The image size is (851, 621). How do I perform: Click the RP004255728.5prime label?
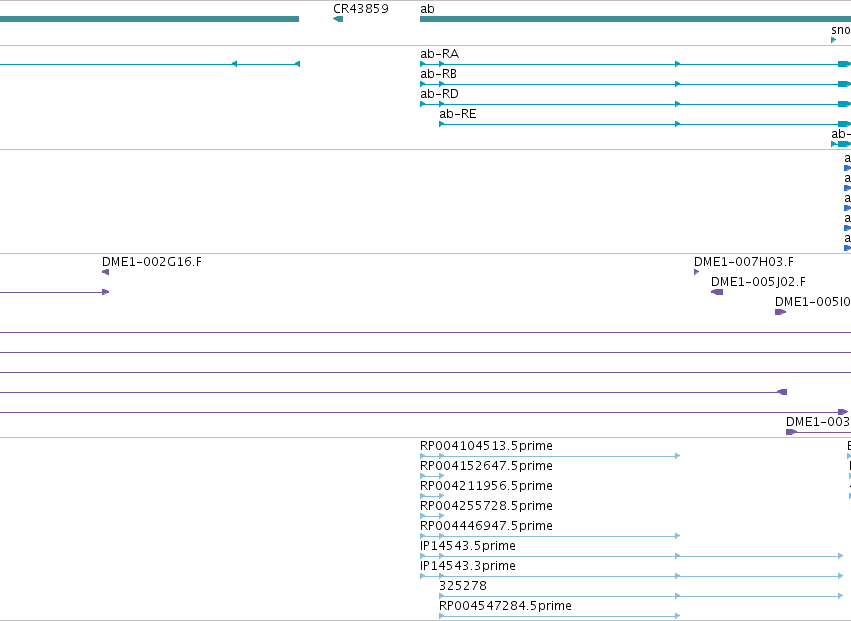pos(486,506)
